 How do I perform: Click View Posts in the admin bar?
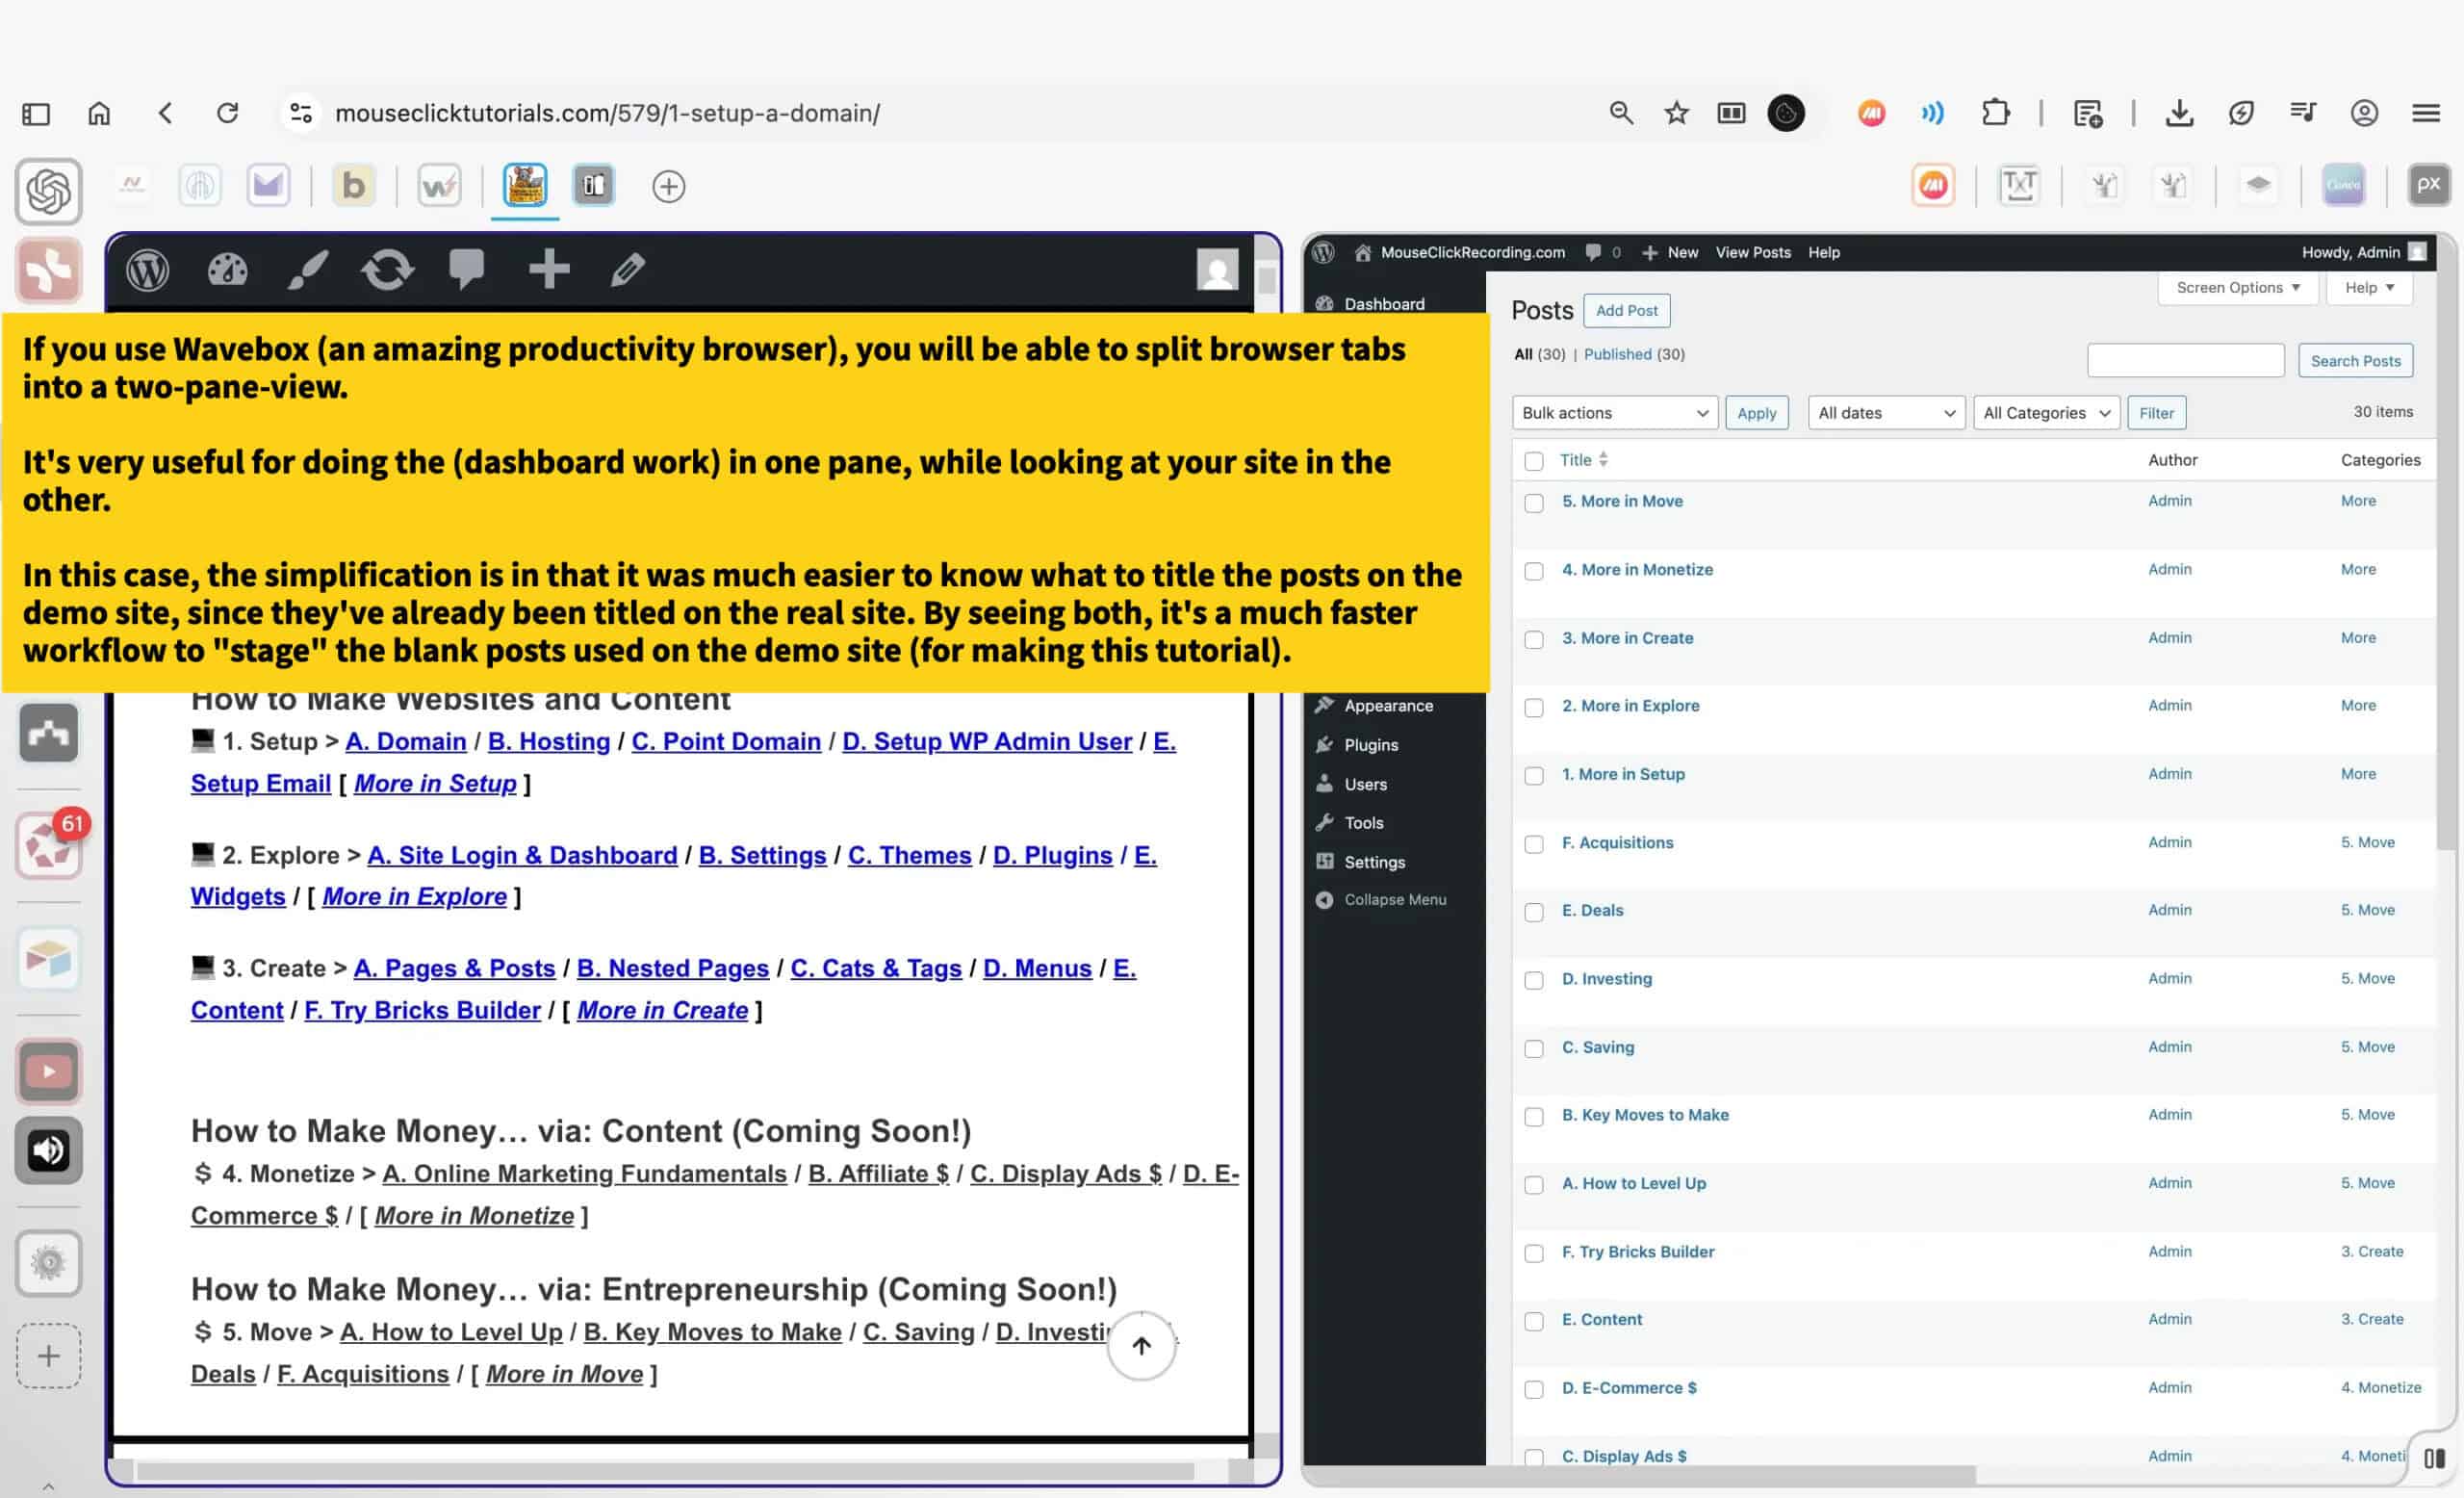pyautogui.click(x=1752, y=252)
